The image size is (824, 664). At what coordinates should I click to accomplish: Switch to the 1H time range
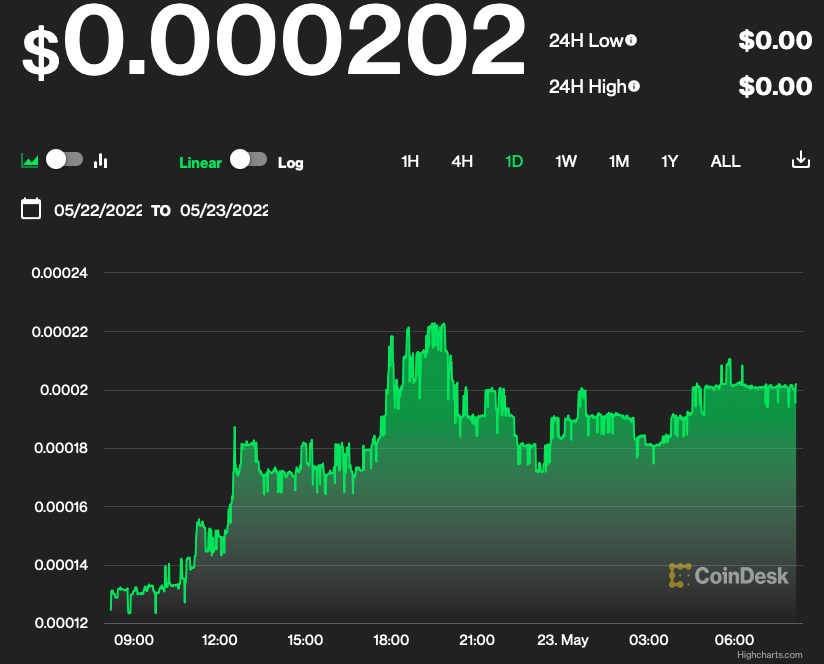[x=410, y=161]
